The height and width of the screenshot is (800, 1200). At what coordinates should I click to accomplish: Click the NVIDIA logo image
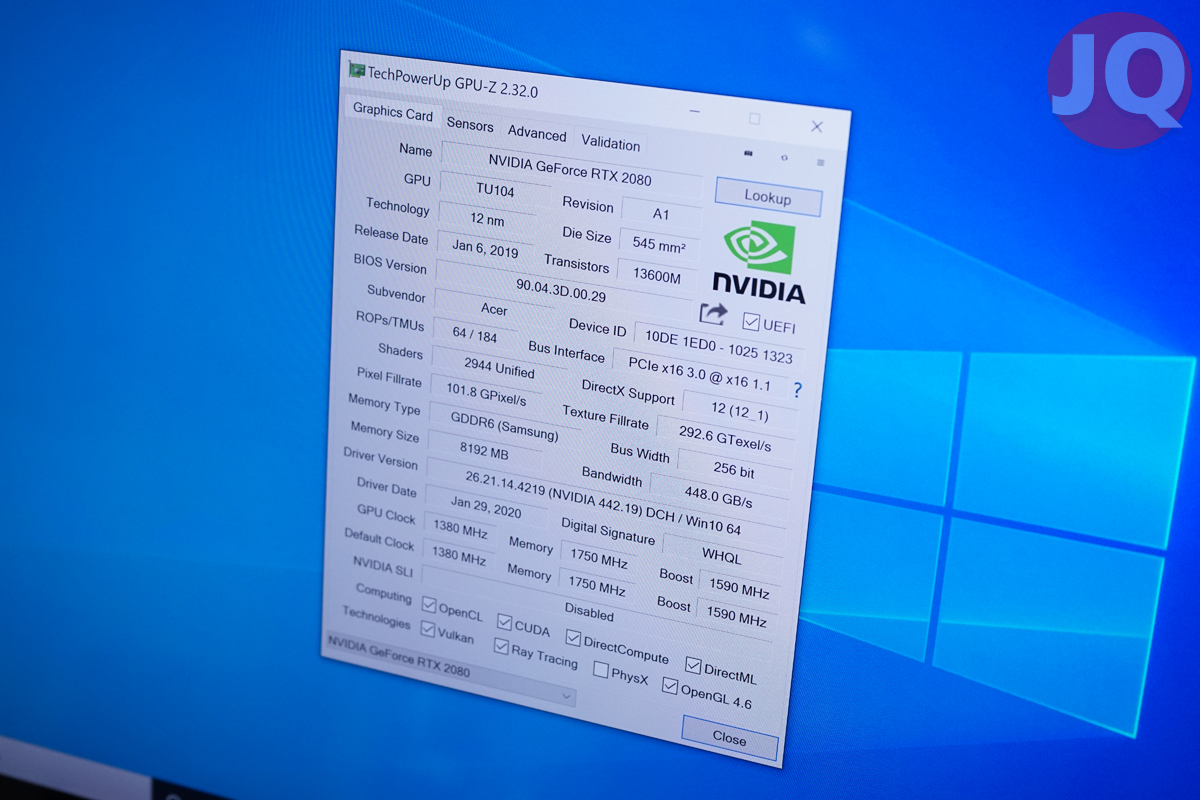tap(760, 261)
